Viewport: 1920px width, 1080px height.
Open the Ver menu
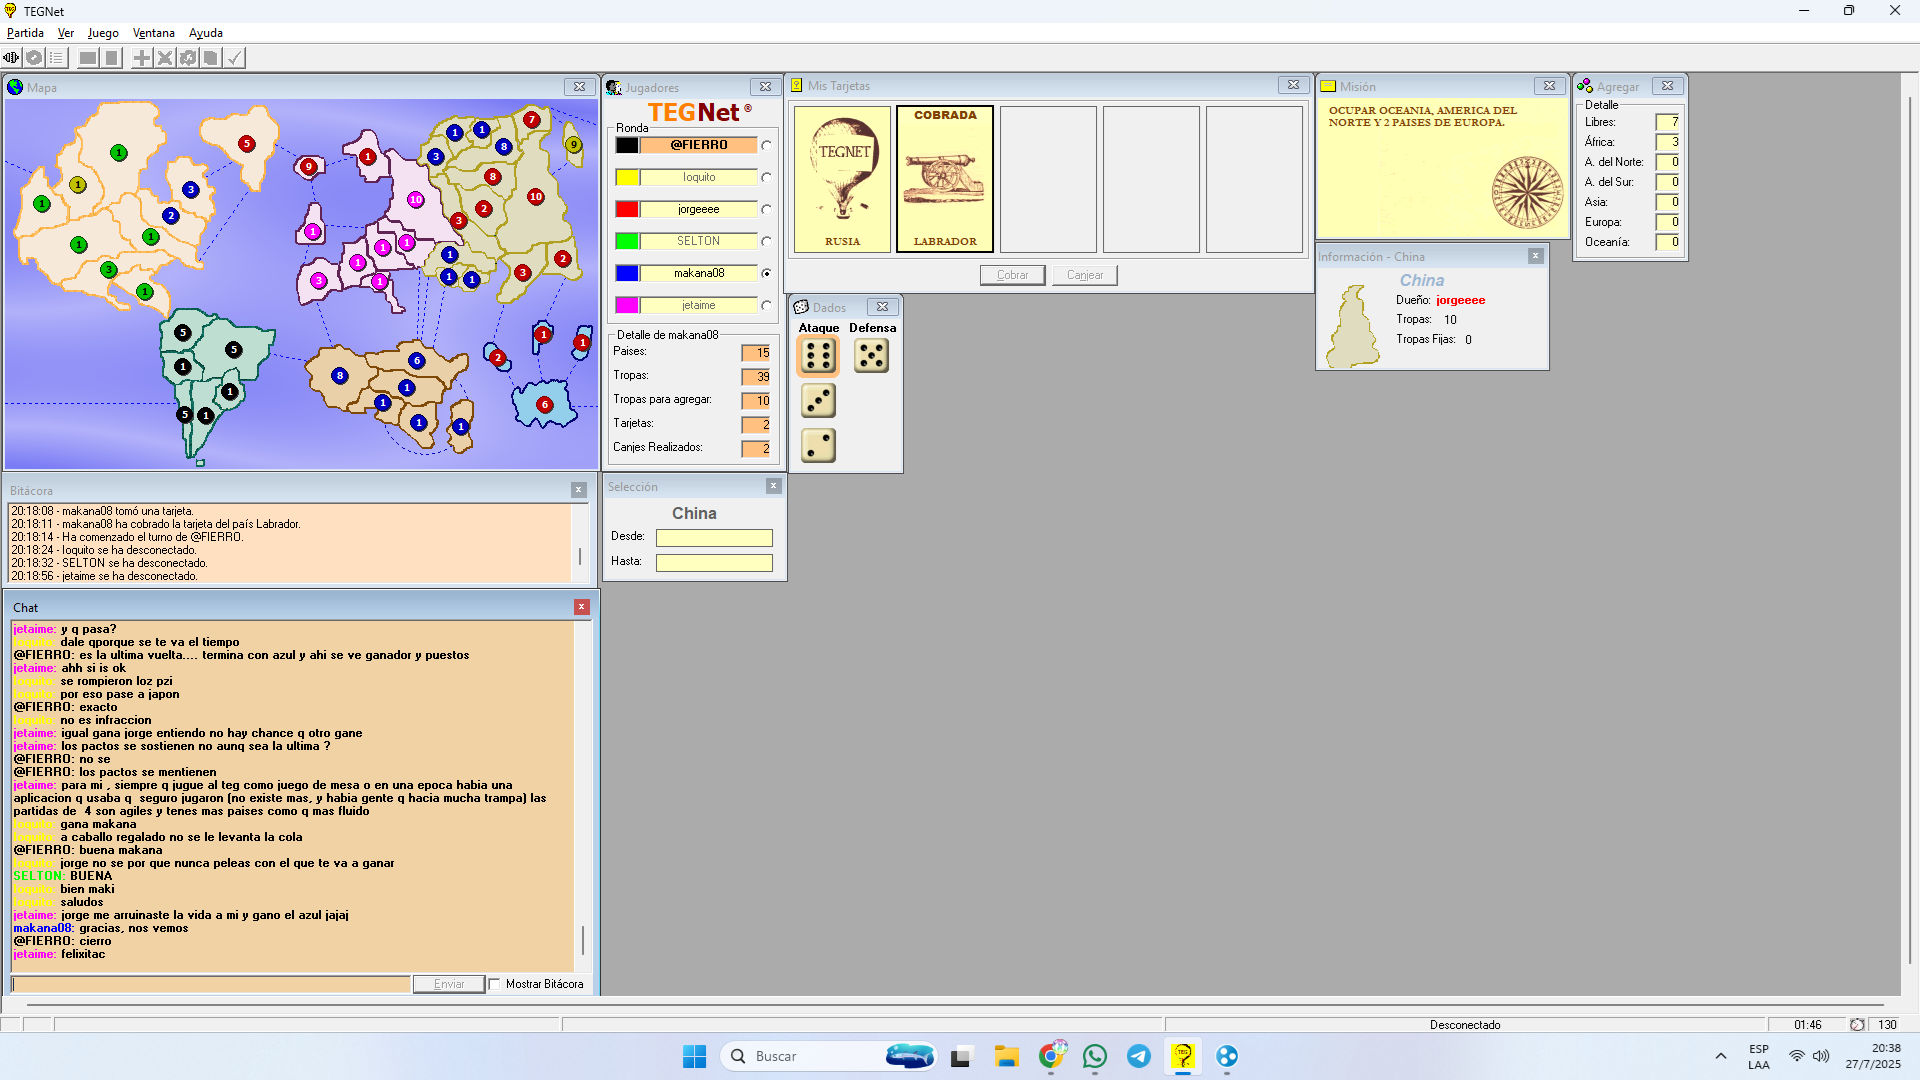[66, 33]
